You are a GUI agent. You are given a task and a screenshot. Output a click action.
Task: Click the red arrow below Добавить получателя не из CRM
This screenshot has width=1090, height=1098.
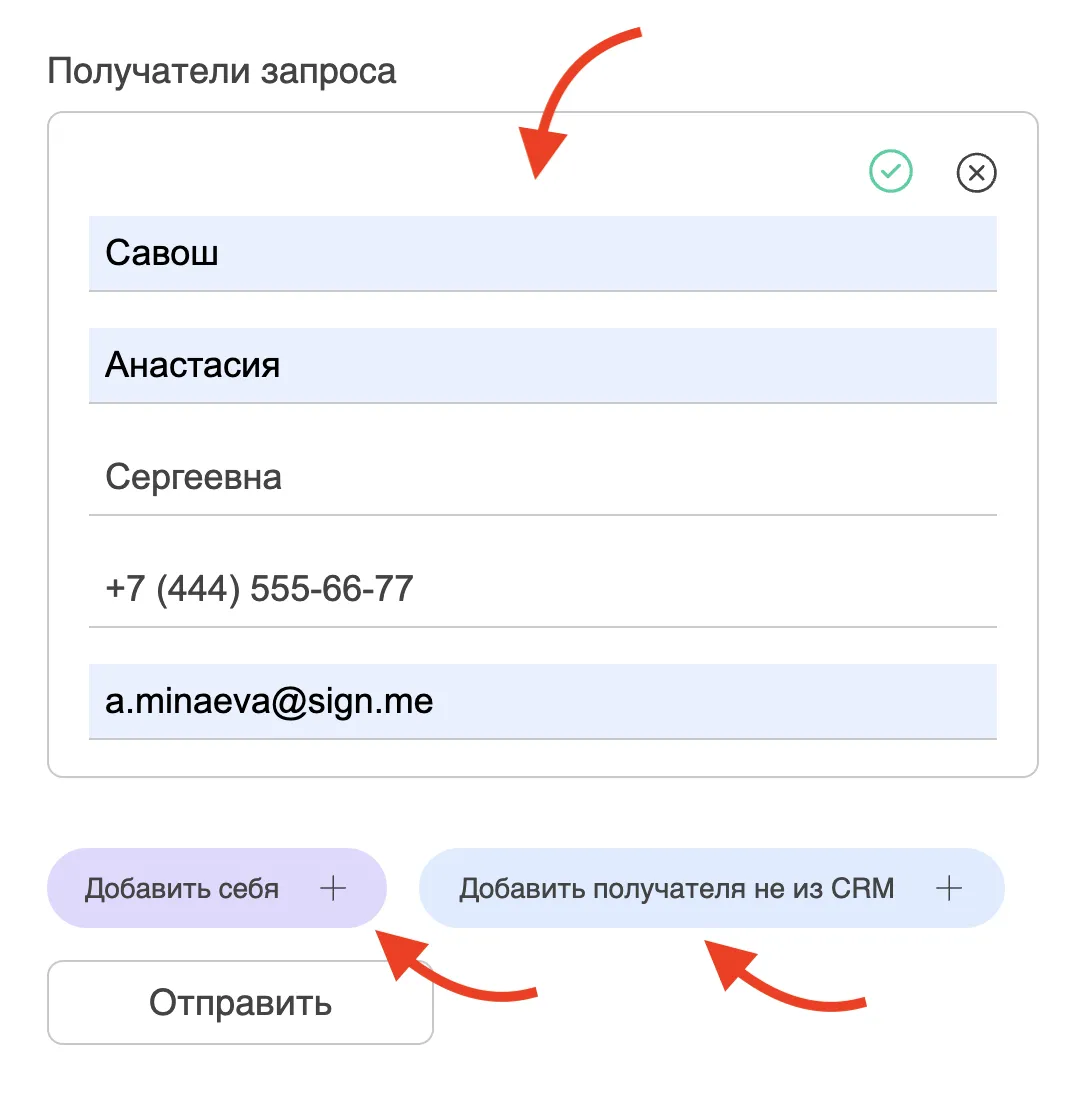784,977
